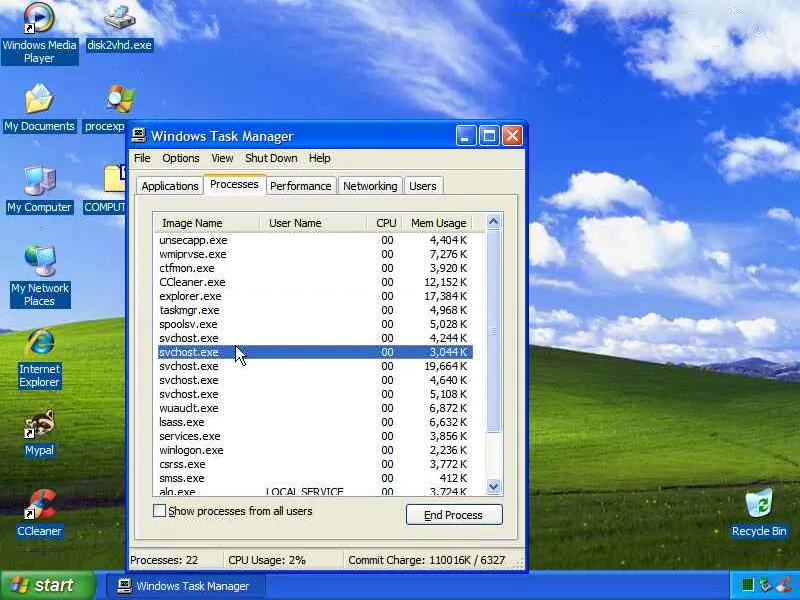800x600 pixels.
Task: Switch to the Networking tab
Action: (x=370, y=186)
